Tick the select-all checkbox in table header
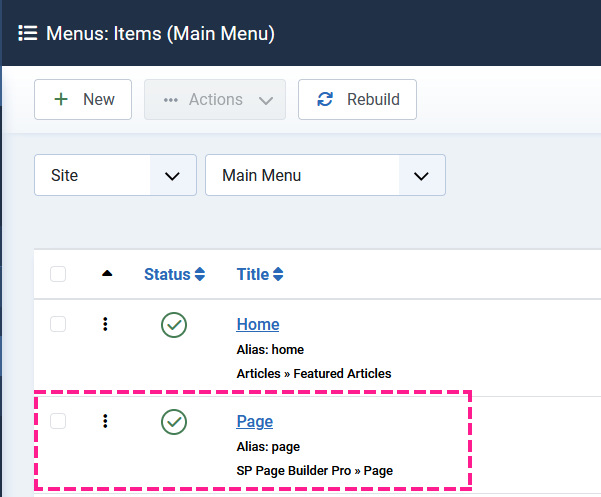This screenshot has width=601, height=497. tap(58, 274)
